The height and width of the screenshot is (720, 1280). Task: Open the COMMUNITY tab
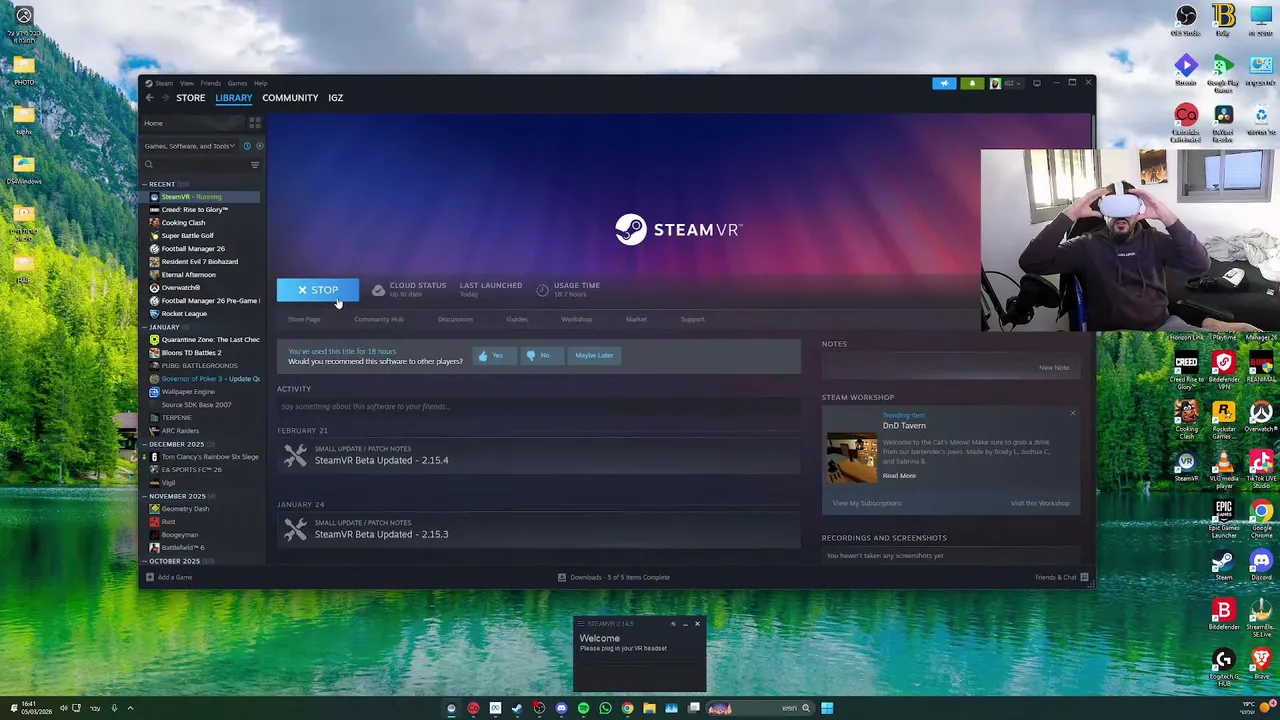290,98
